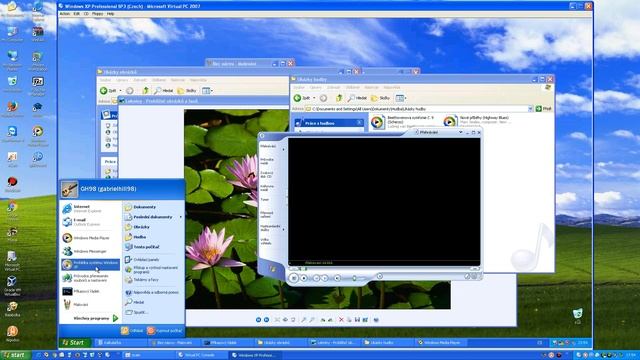
Task: Launch Windows Media Player from Start menu
Action: point(90,238)
